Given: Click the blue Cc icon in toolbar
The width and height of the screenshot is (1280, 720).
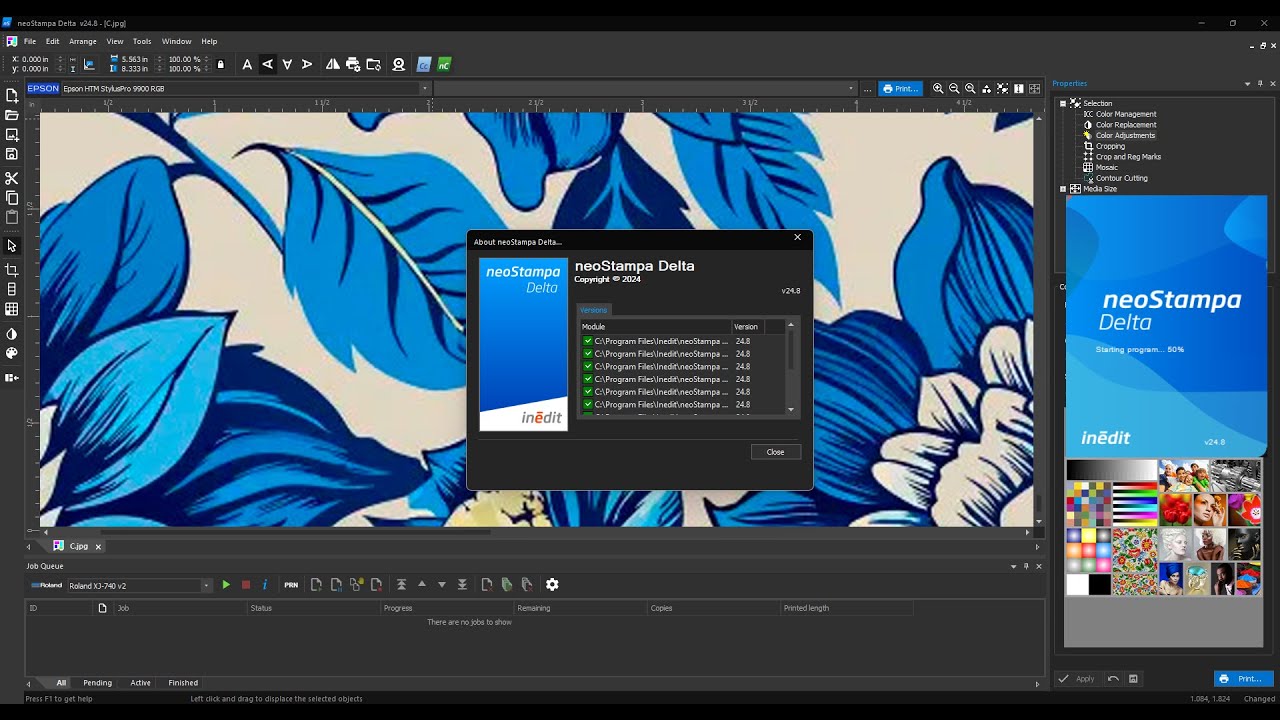Looking at the screenshot, I should point(424,64).
